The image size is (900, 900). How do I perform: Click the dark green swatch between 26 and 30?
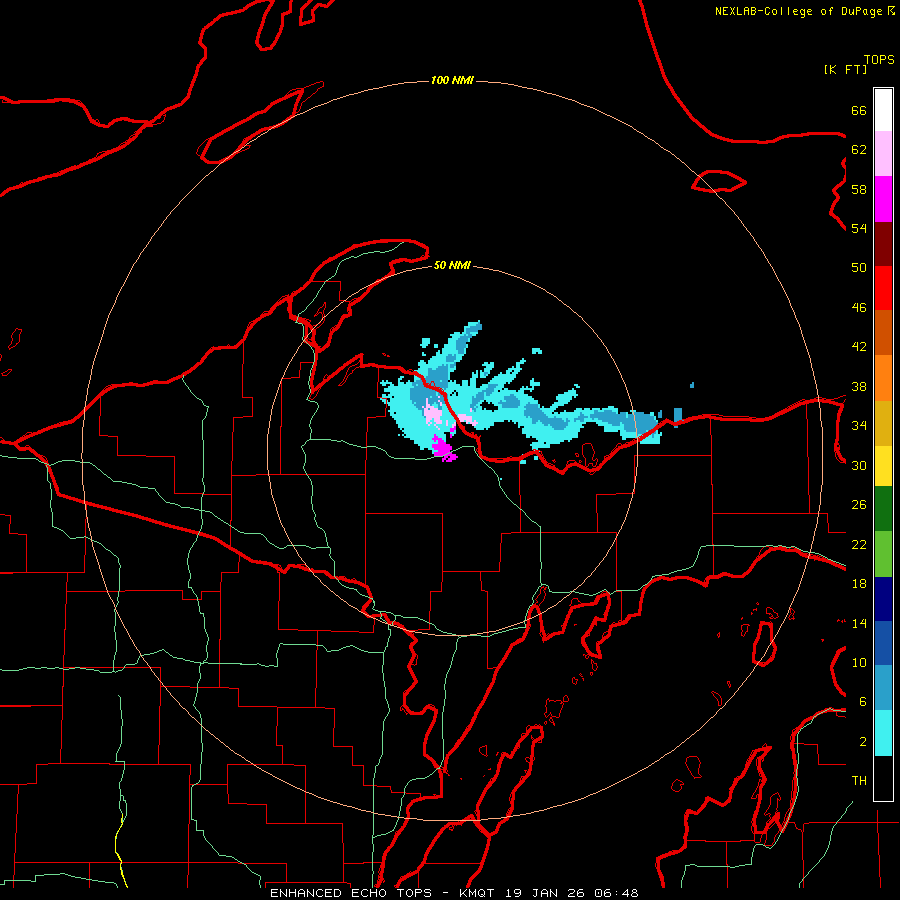[883, 509]
